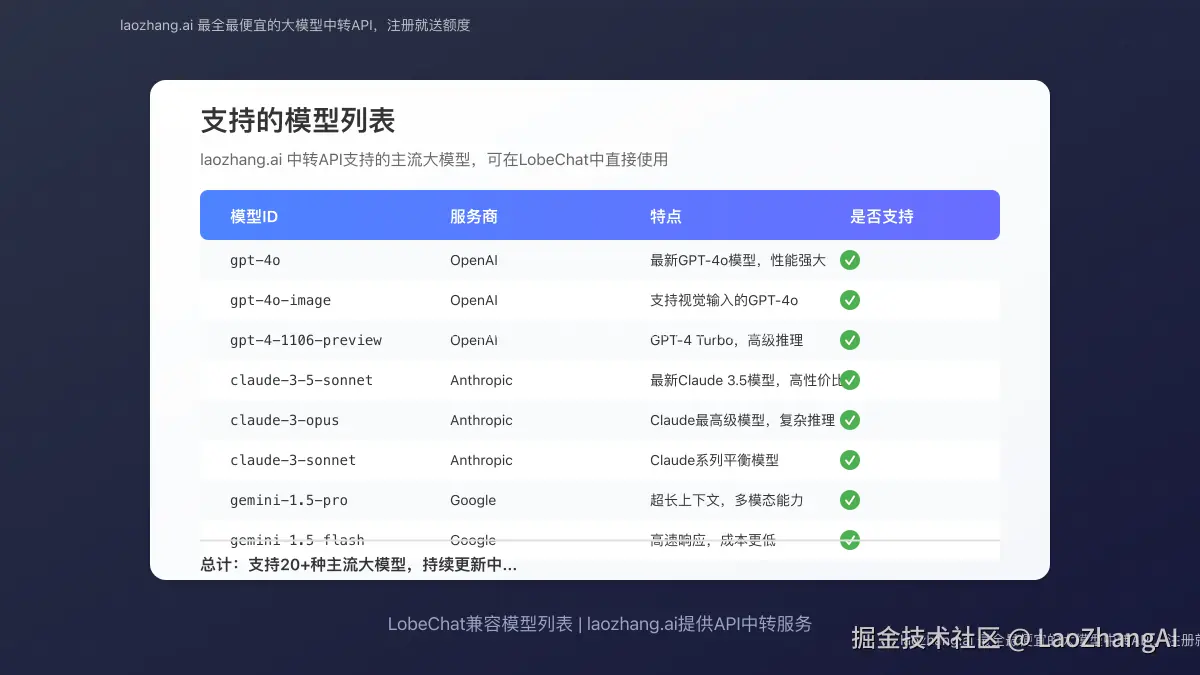Click the subtitle about laozhang.ai 中转API支持的主流大模型

click(x=434, y=160)
